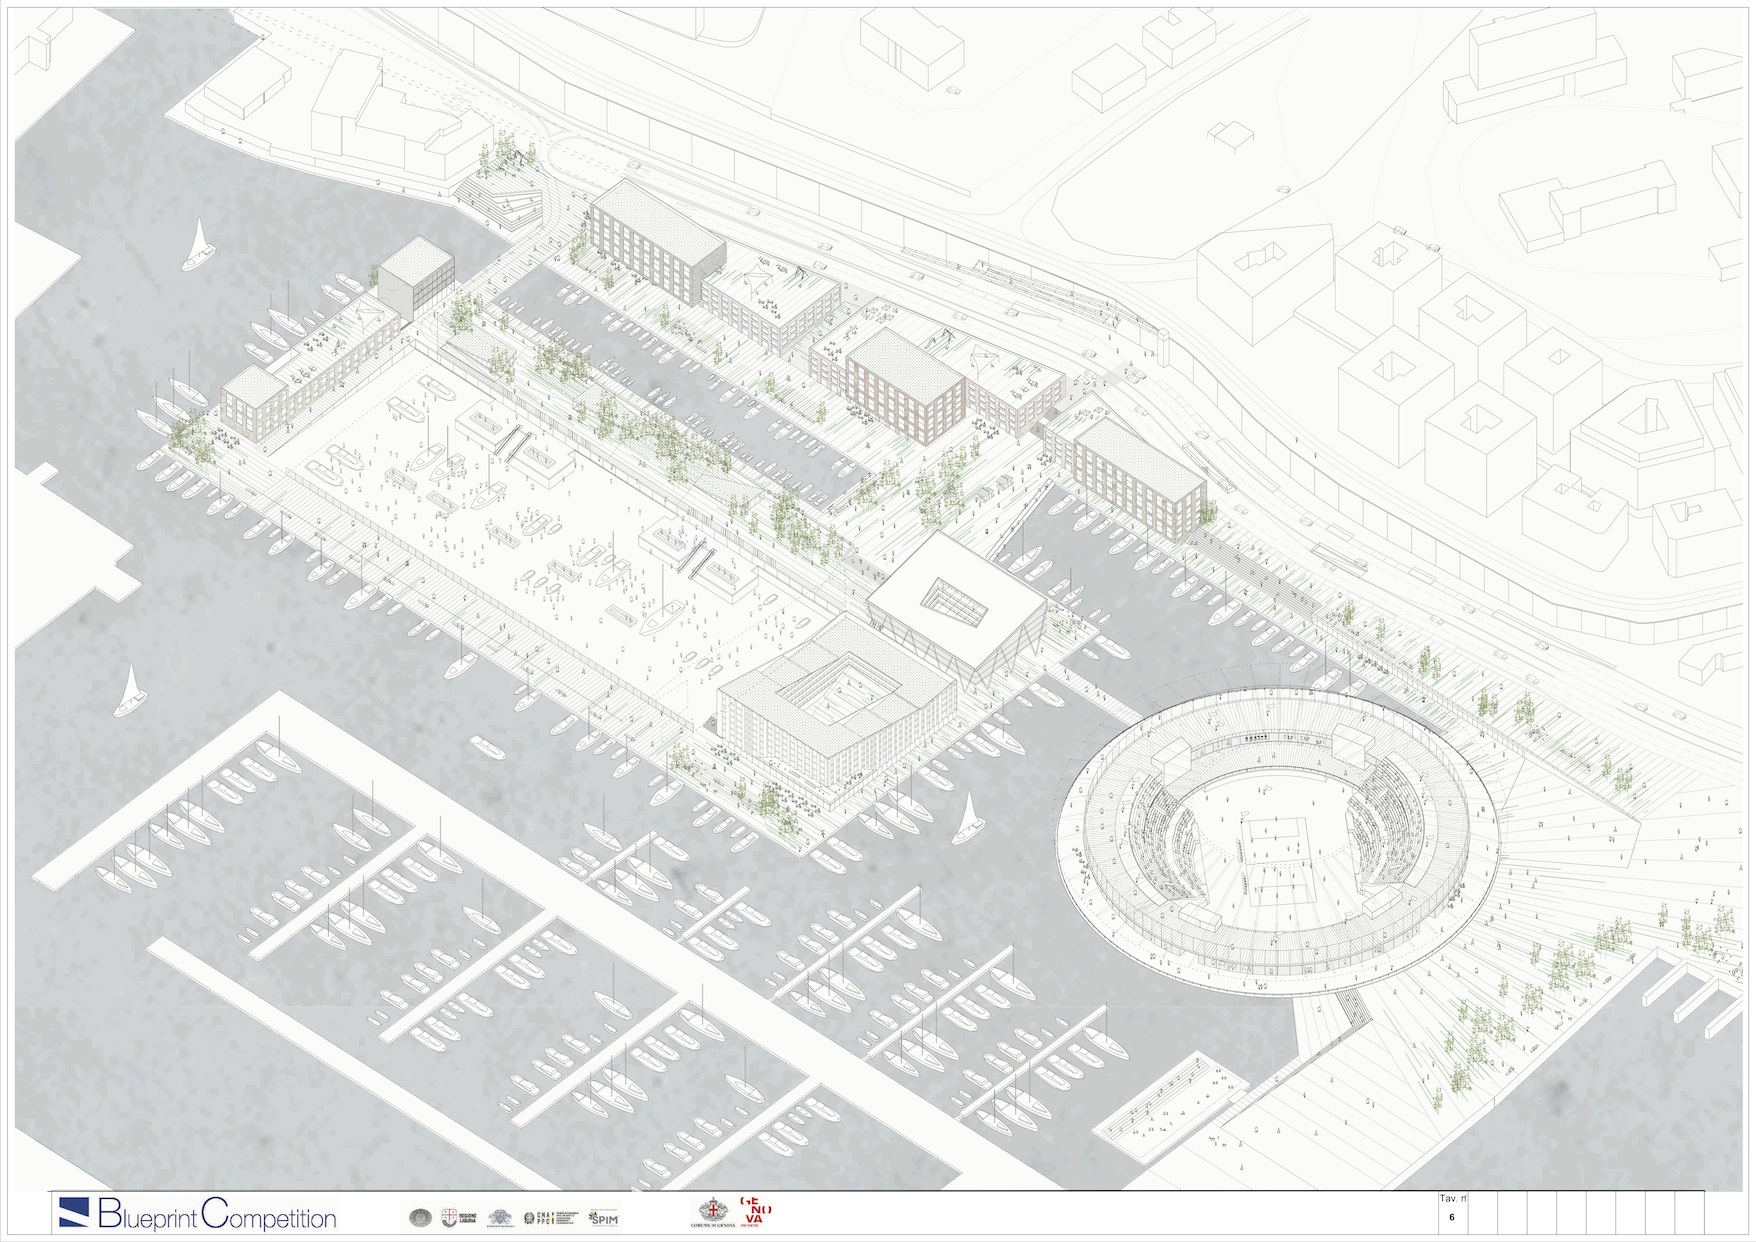Click the CNAPPC logo
The image size is (1756, 1242).
coord(551,1216)
